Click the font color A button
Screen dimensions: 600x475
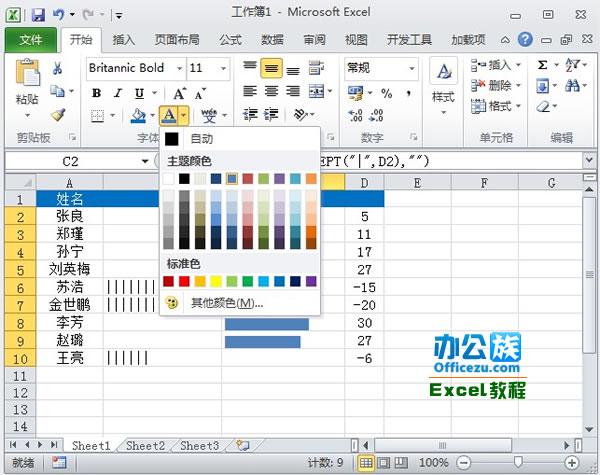(x=169, y=116)
